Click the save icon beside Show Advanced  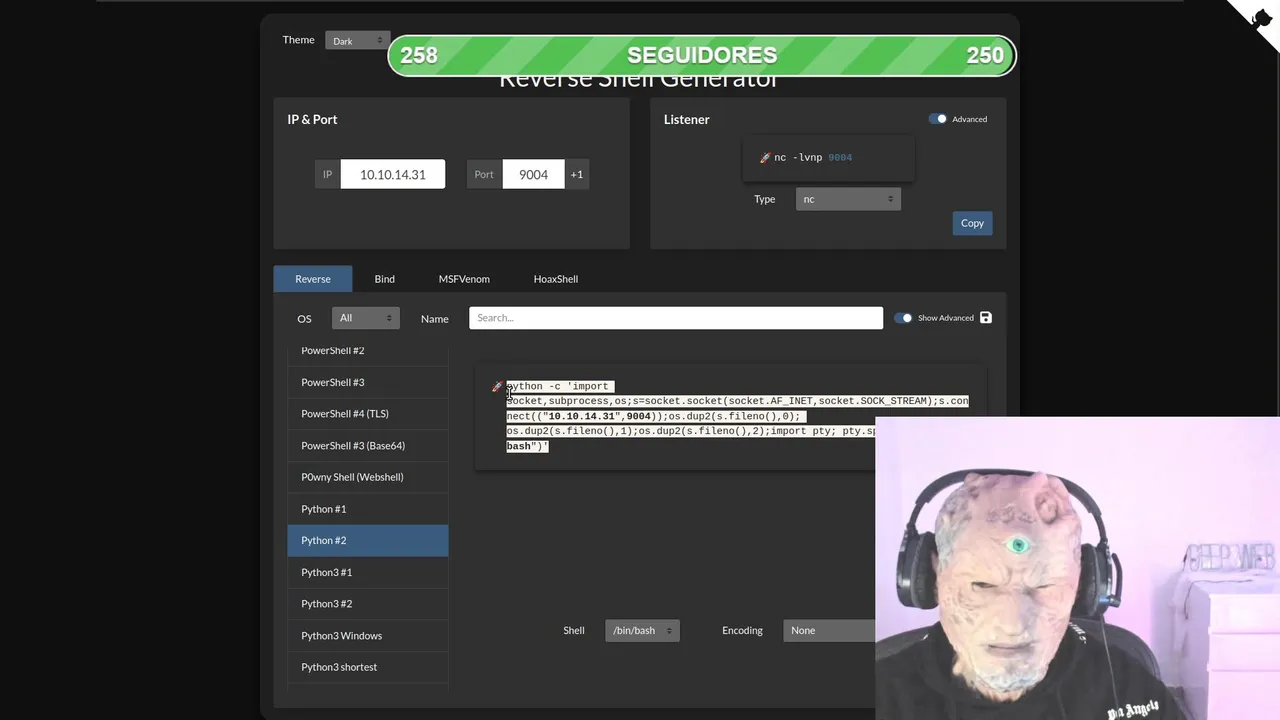coord(986,318)
